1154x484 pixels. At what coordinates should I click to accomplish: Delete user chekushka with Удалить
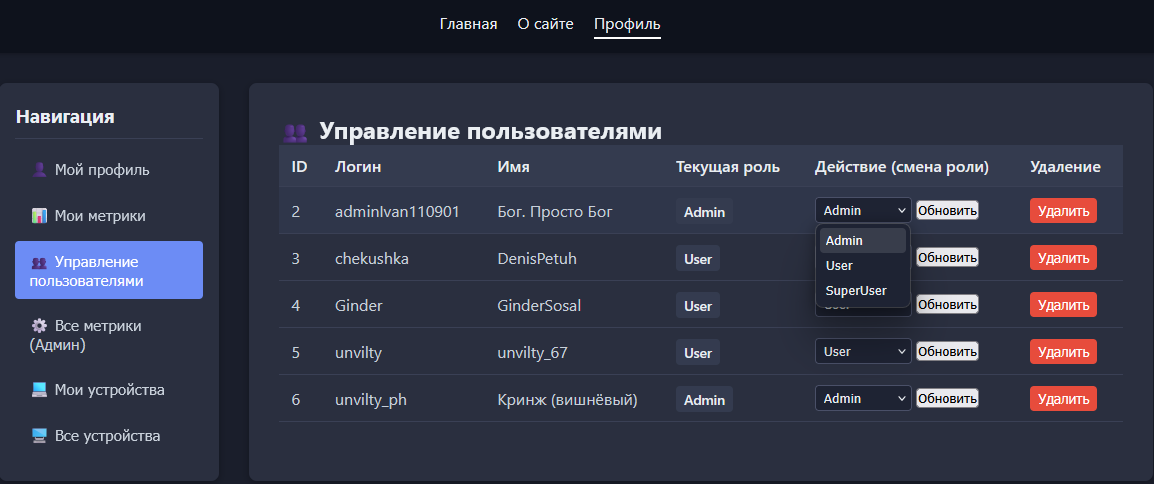[x=1063, y=258]
